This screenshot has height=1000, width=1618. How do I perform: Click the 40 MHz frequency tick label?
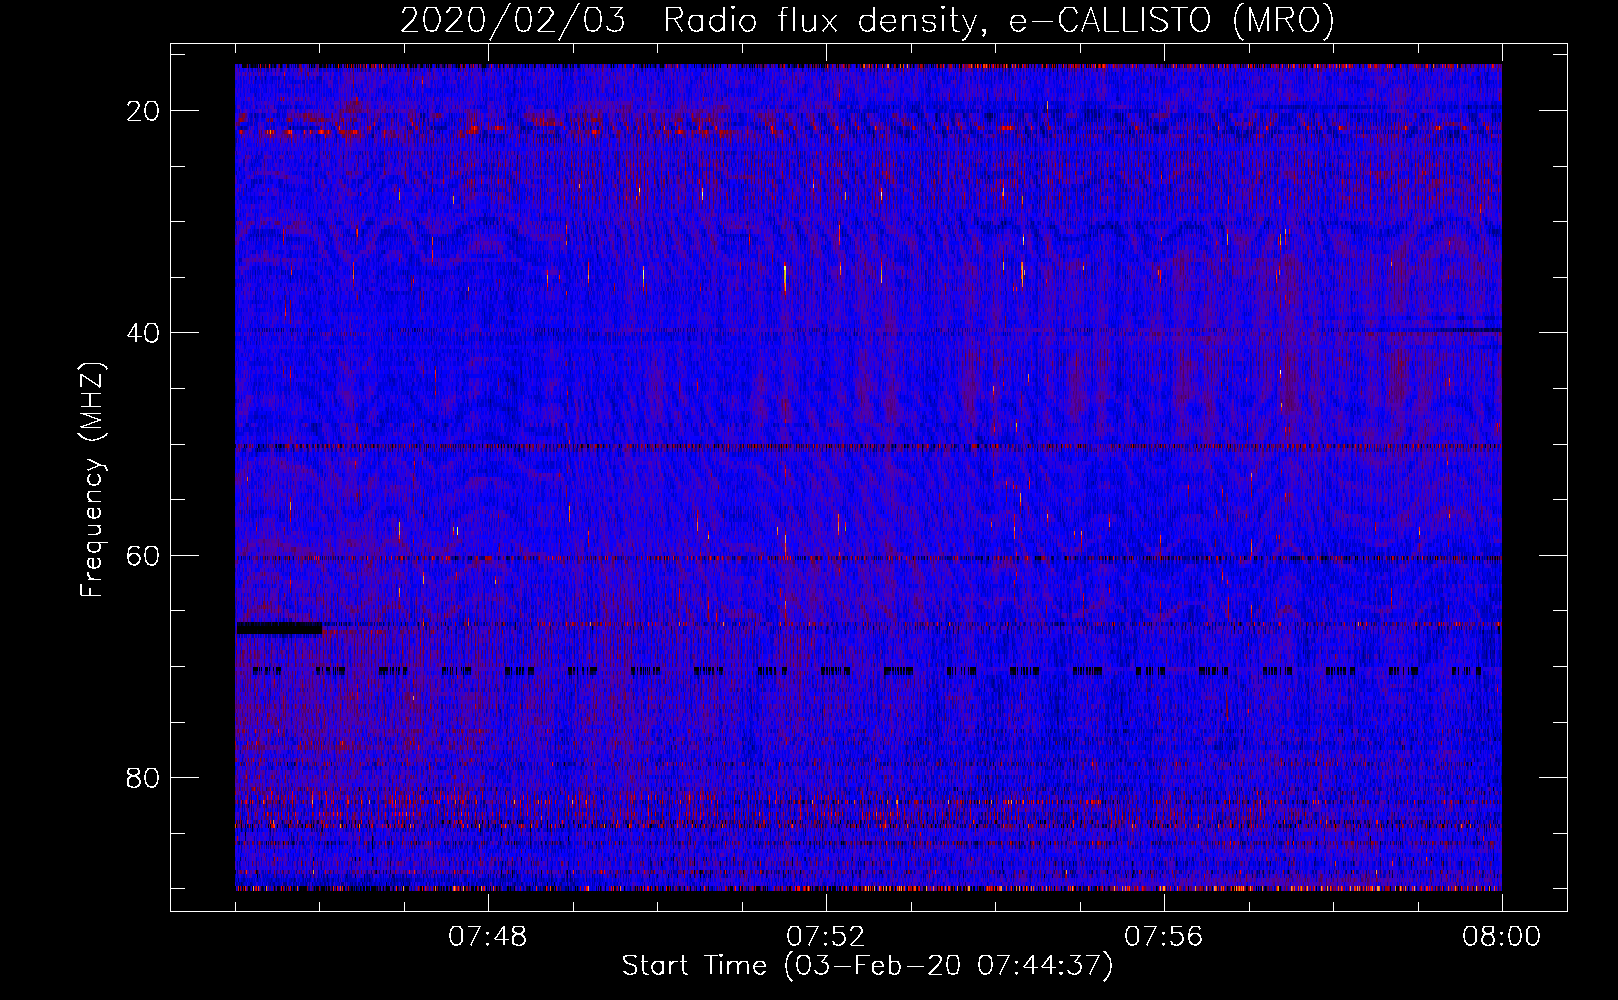[x=144, y=333]
